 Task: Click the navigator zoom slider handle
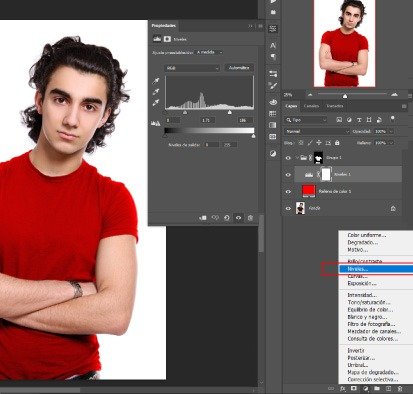click(345, 96)
